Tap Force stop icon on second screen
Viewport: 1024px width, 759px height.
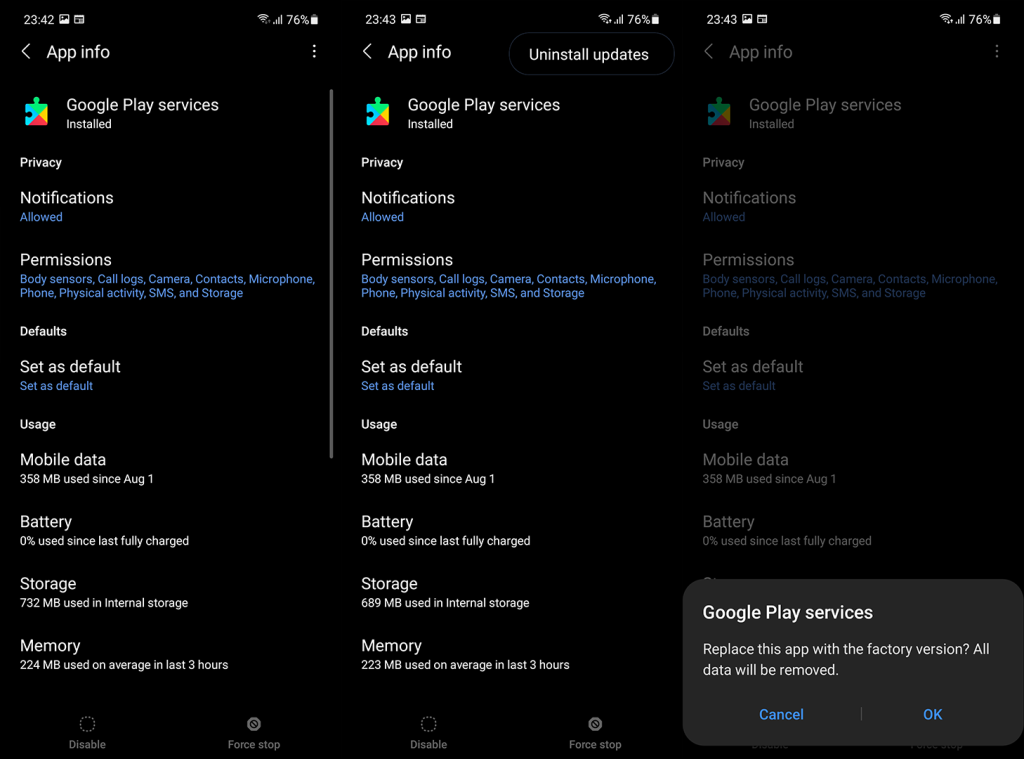[595, 724]
